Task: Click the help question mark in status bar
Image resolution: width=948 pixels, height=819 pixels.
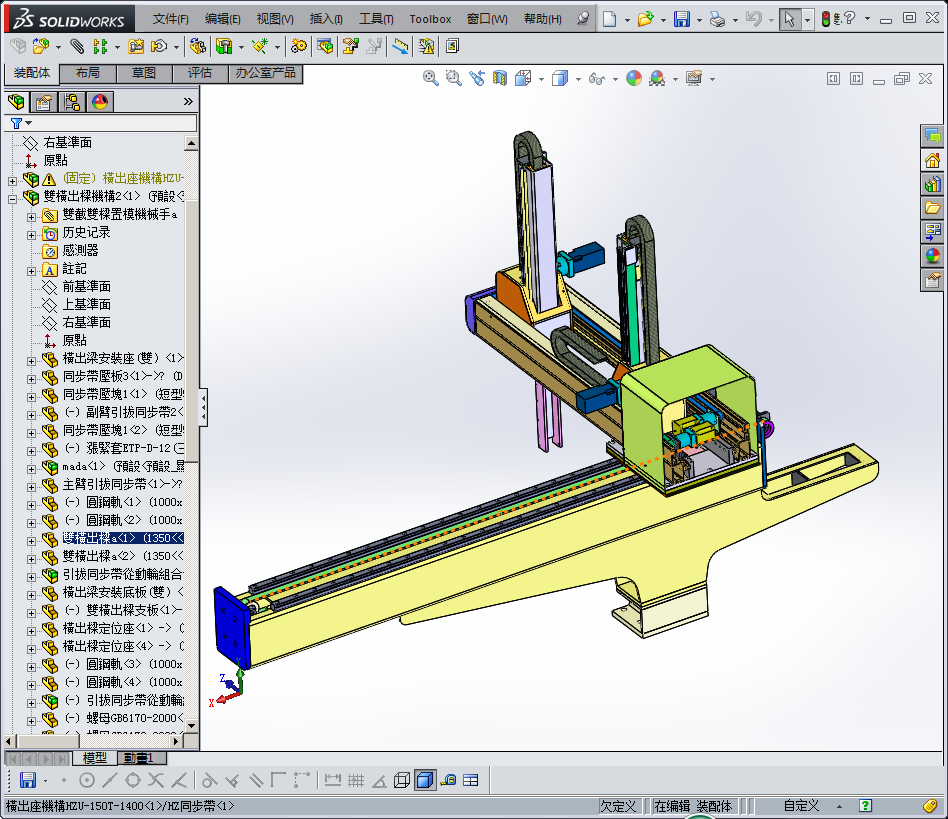Action: coord(865,806)
